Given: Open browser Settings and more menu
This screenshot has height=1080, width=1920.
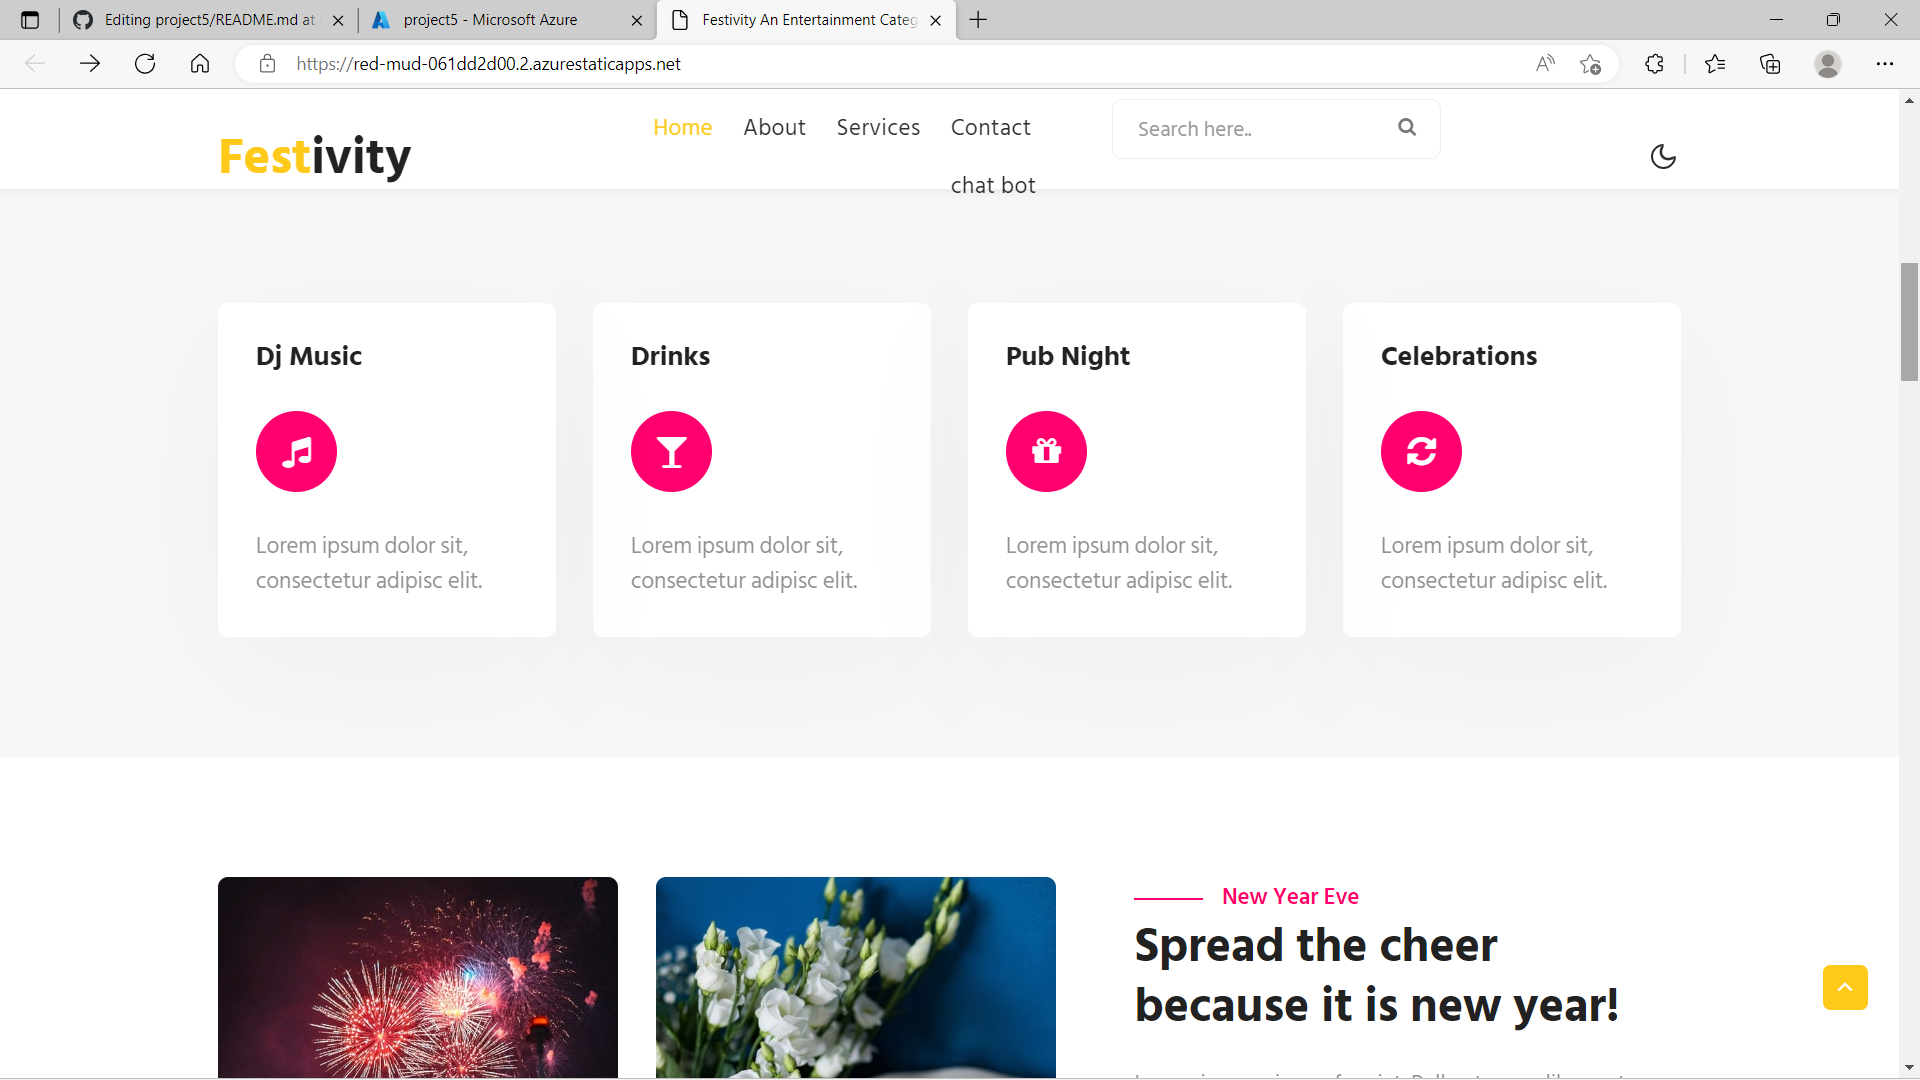Looking at the screenshot, I should (1885, 64).
